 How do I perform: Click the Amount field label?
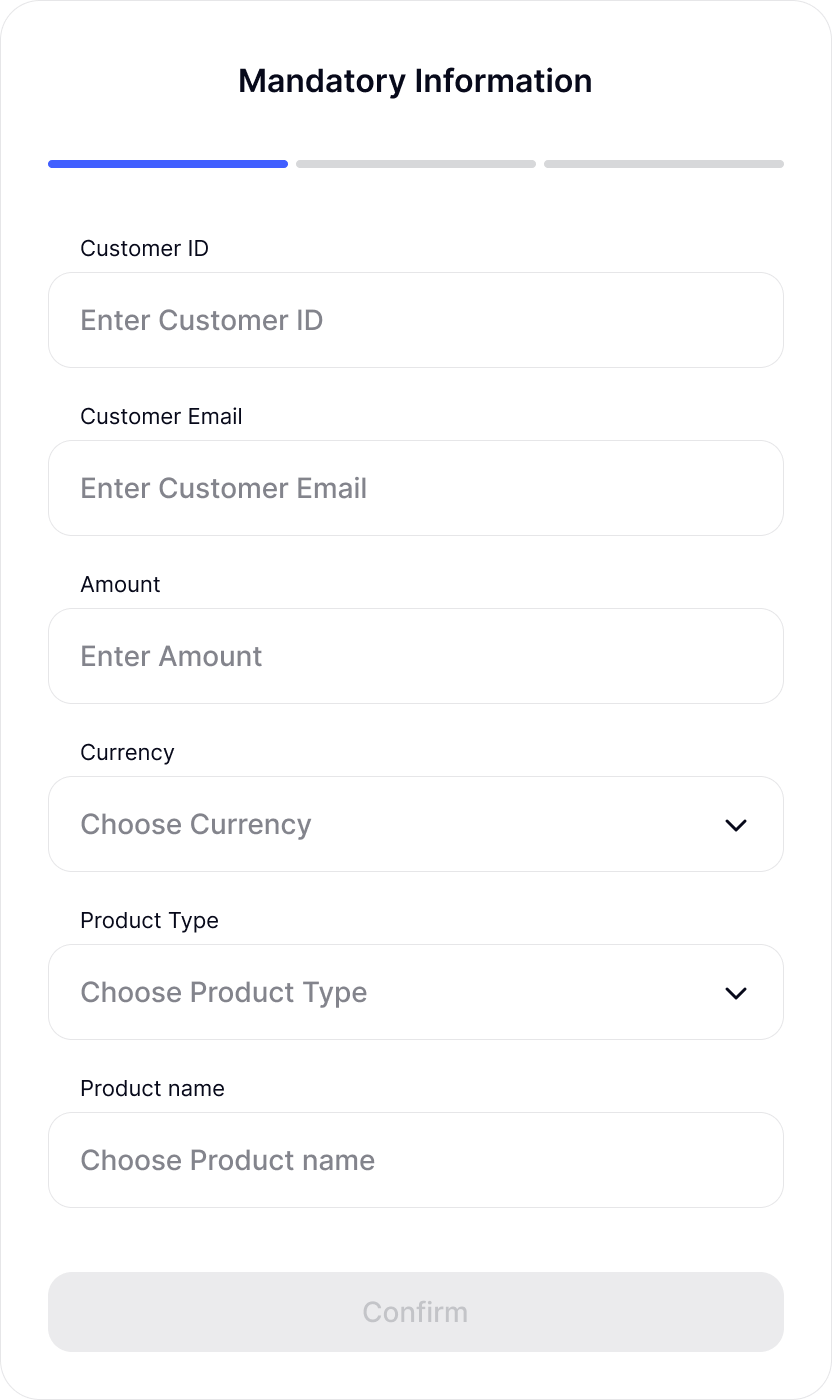coord(120,584)
